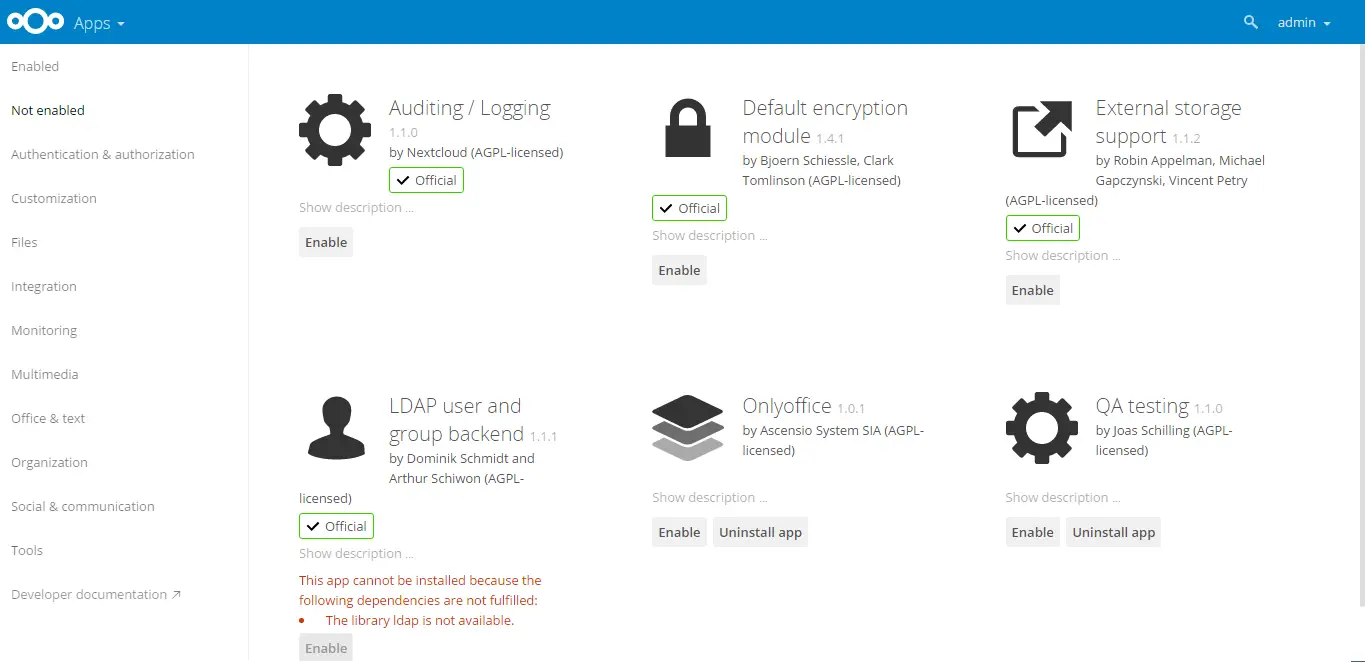Click the QA testing app title
This screenshot has height=662, width=1365.
tap(1142, 406)
